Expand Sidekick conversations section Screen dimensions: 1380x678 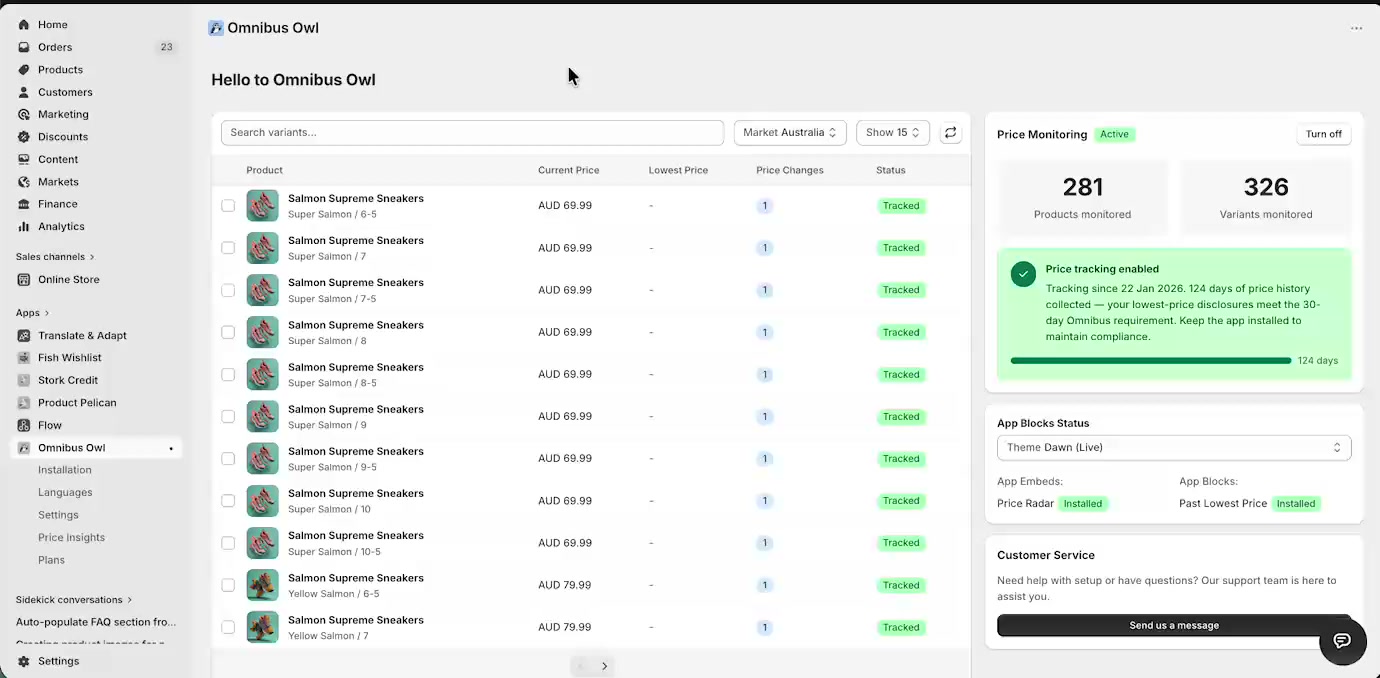click(74, 600)
